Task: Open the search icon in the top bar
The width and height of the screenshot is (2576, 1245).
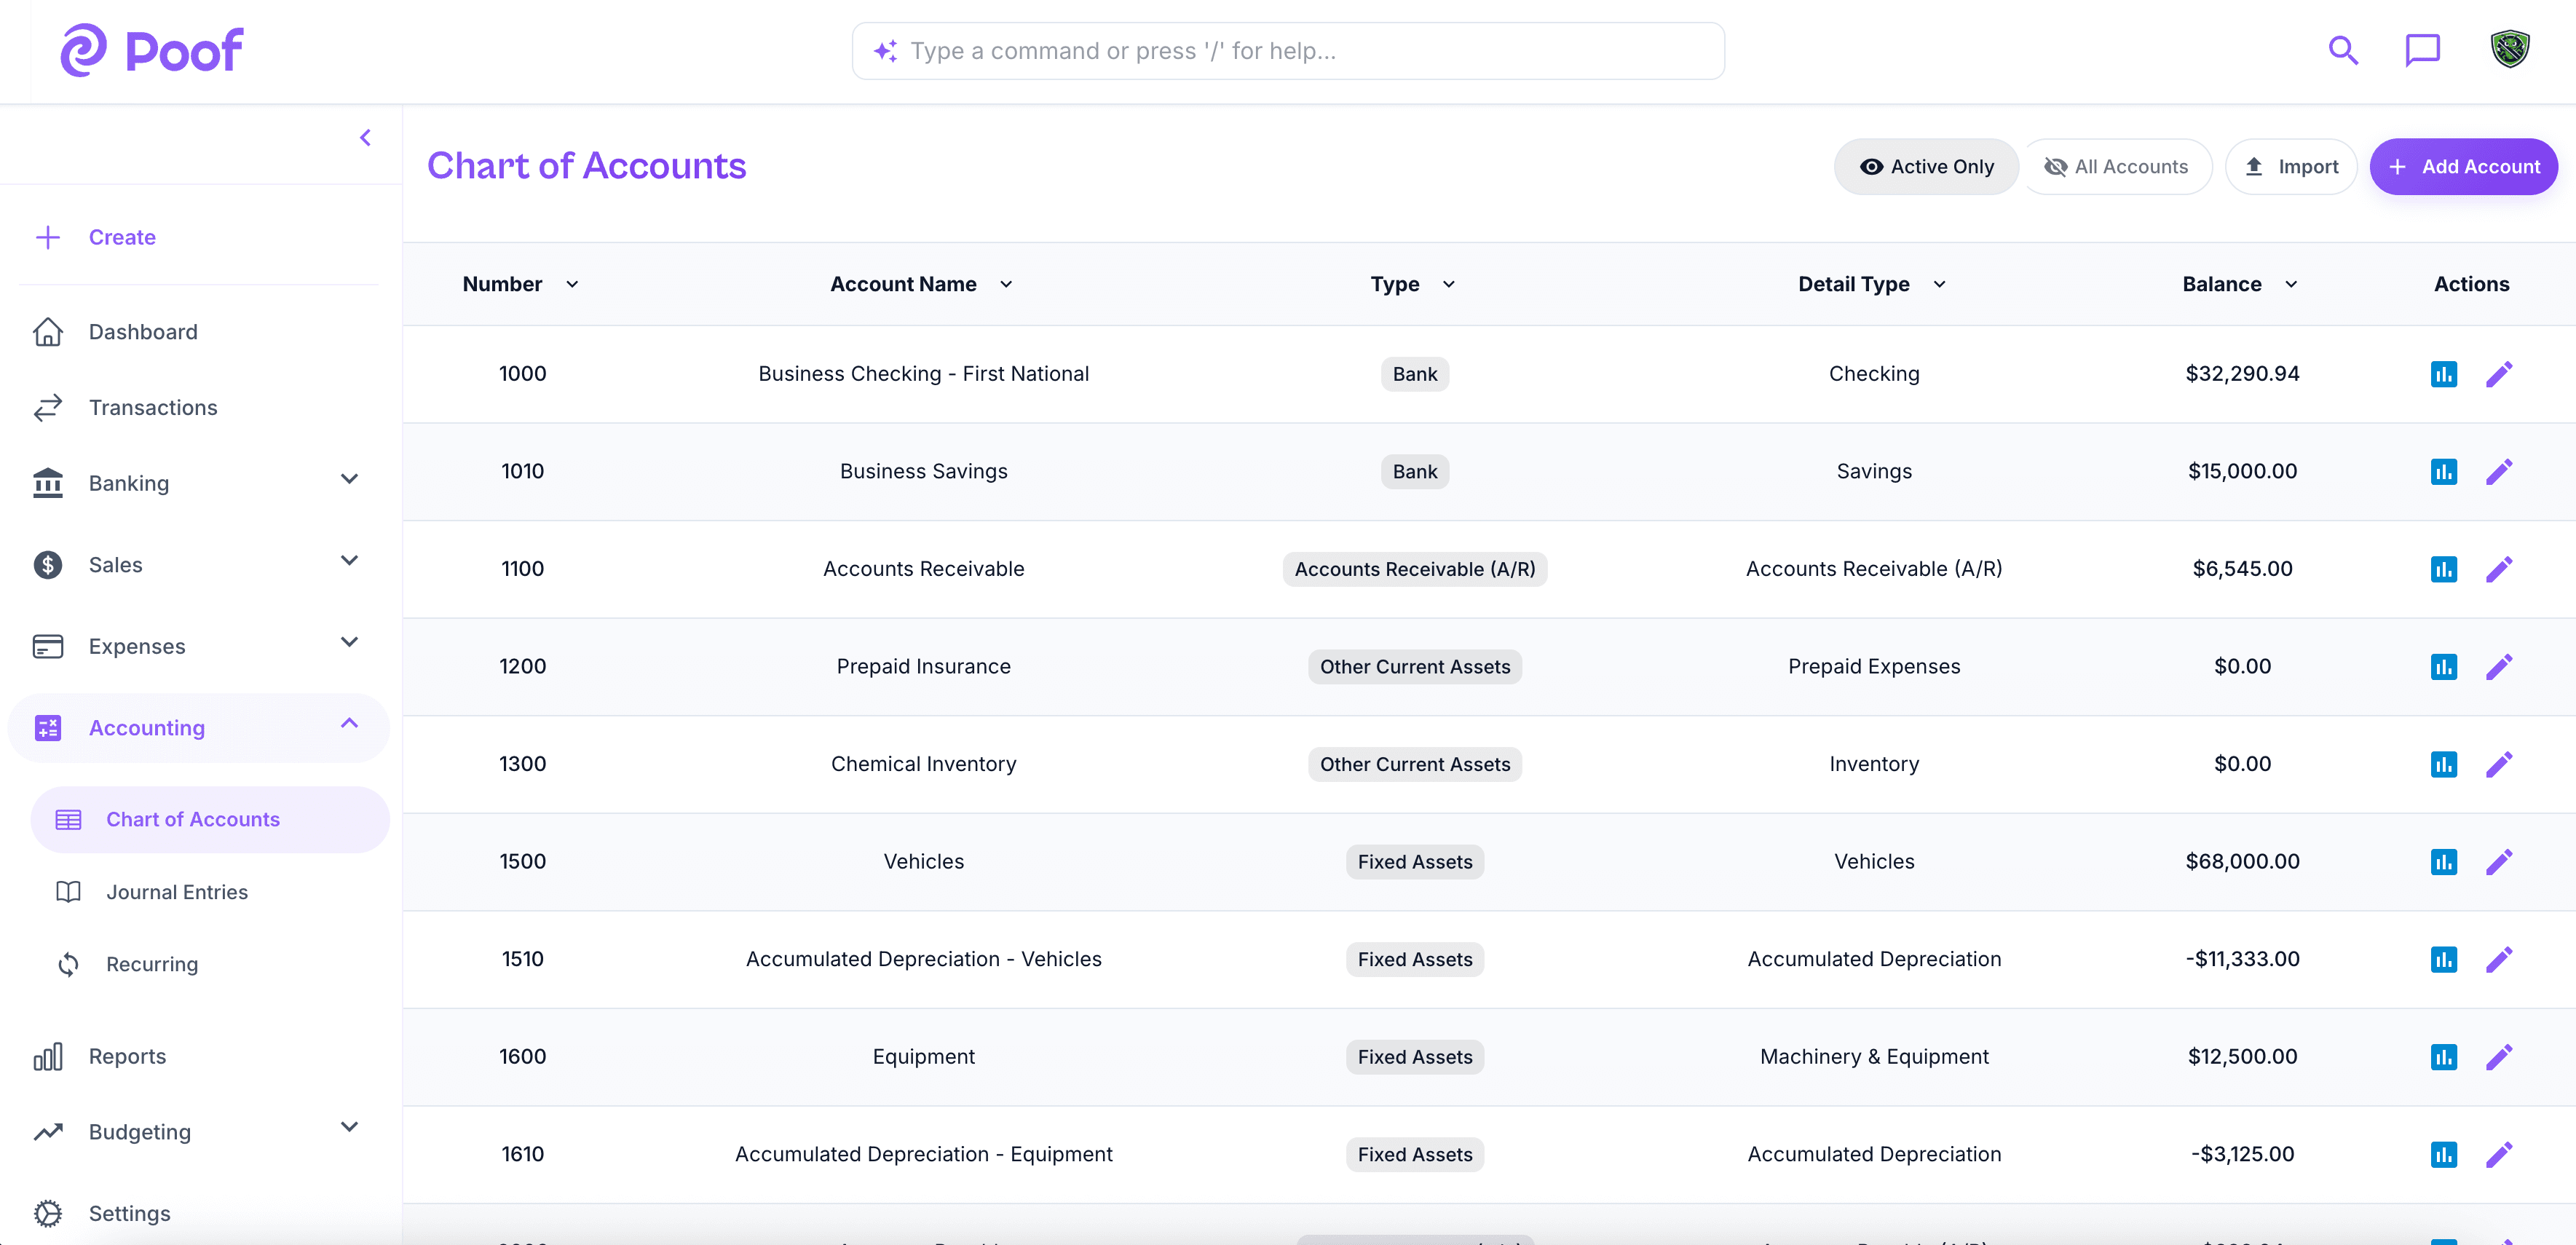Action: pos(2342,49)
